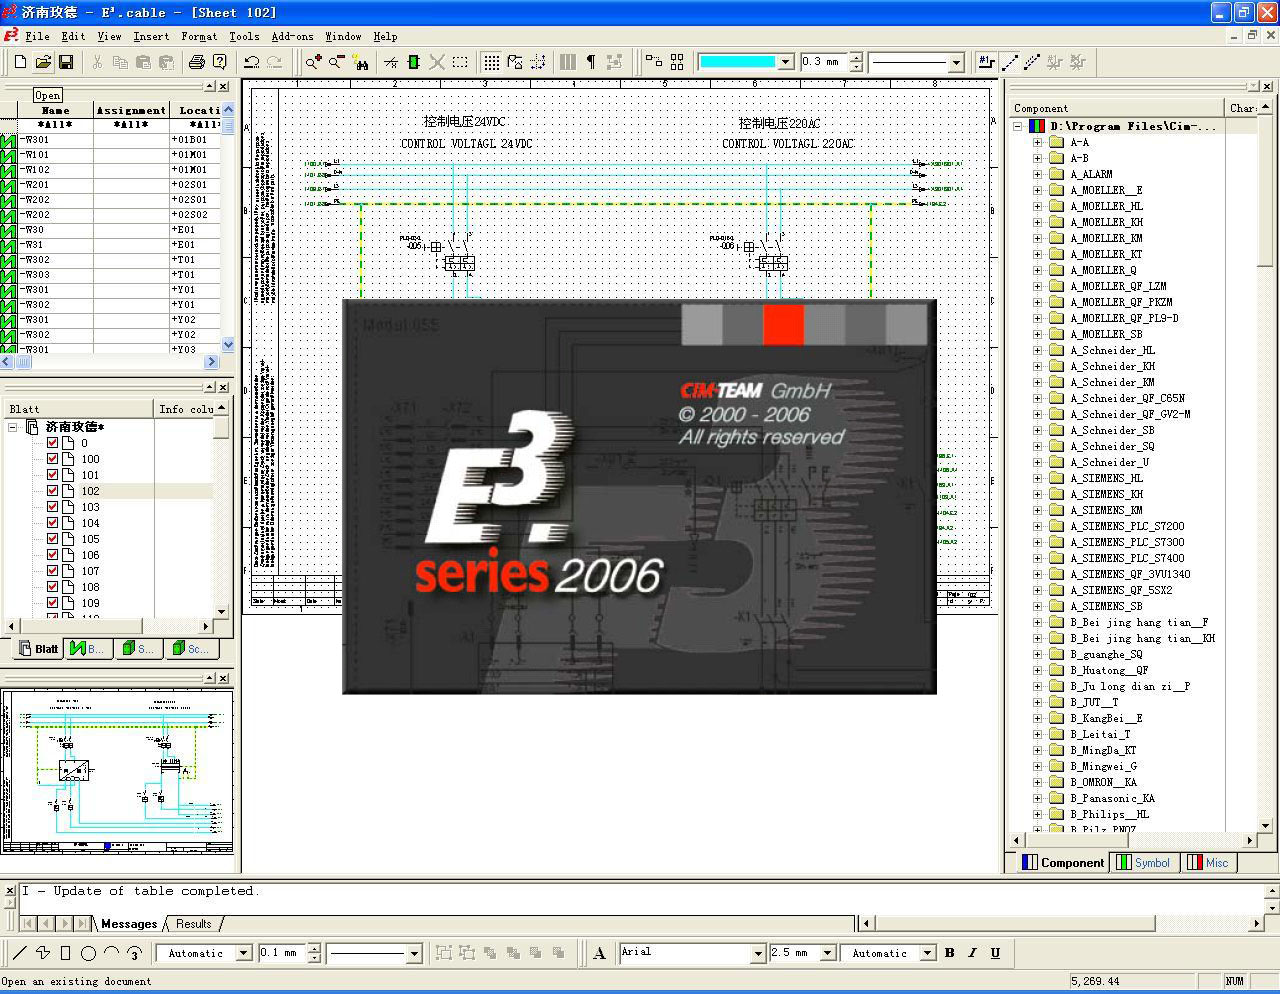
Task: Open the File menu
Action: (37, 36)
